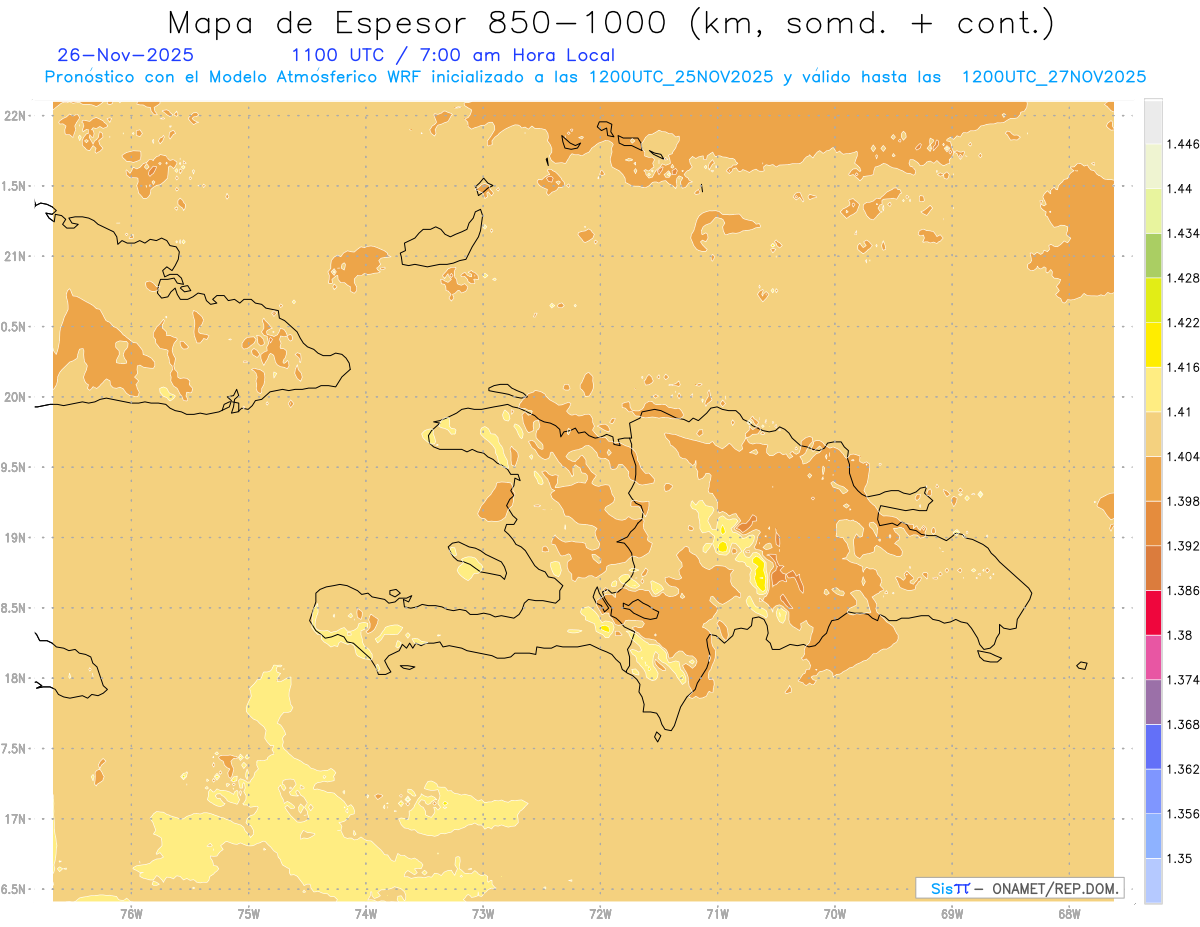Click the light gray top swatch in the legend
The width and height of the screenshot is (1200, 927).
pos(1153,121)
